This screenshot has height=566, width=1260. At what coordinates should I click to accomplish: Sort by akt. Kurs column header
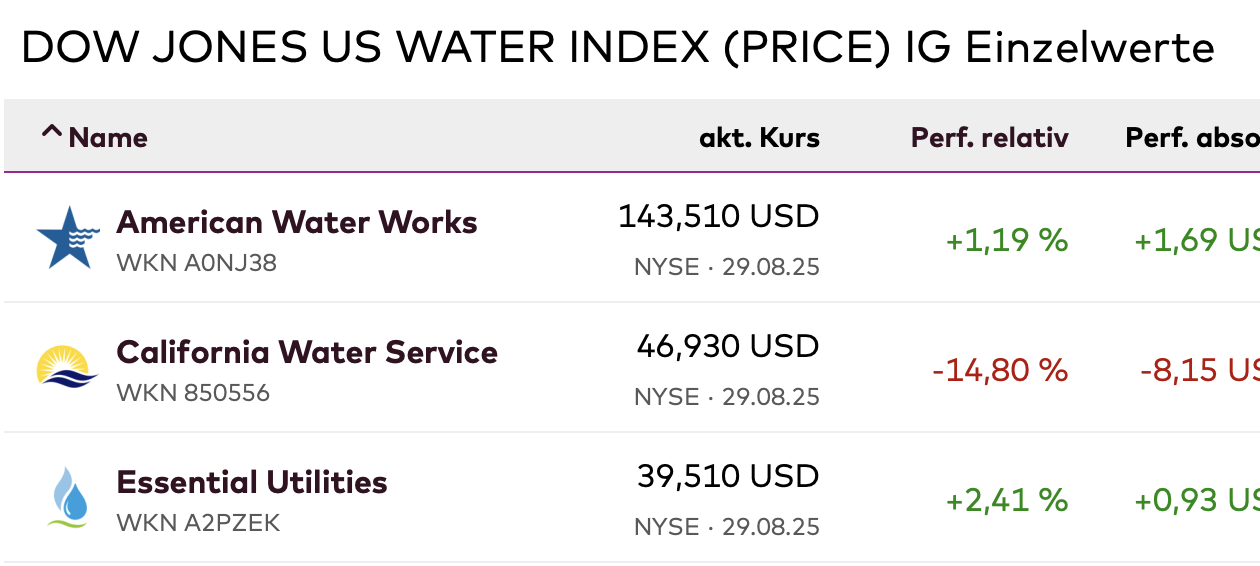click(759, 138)
